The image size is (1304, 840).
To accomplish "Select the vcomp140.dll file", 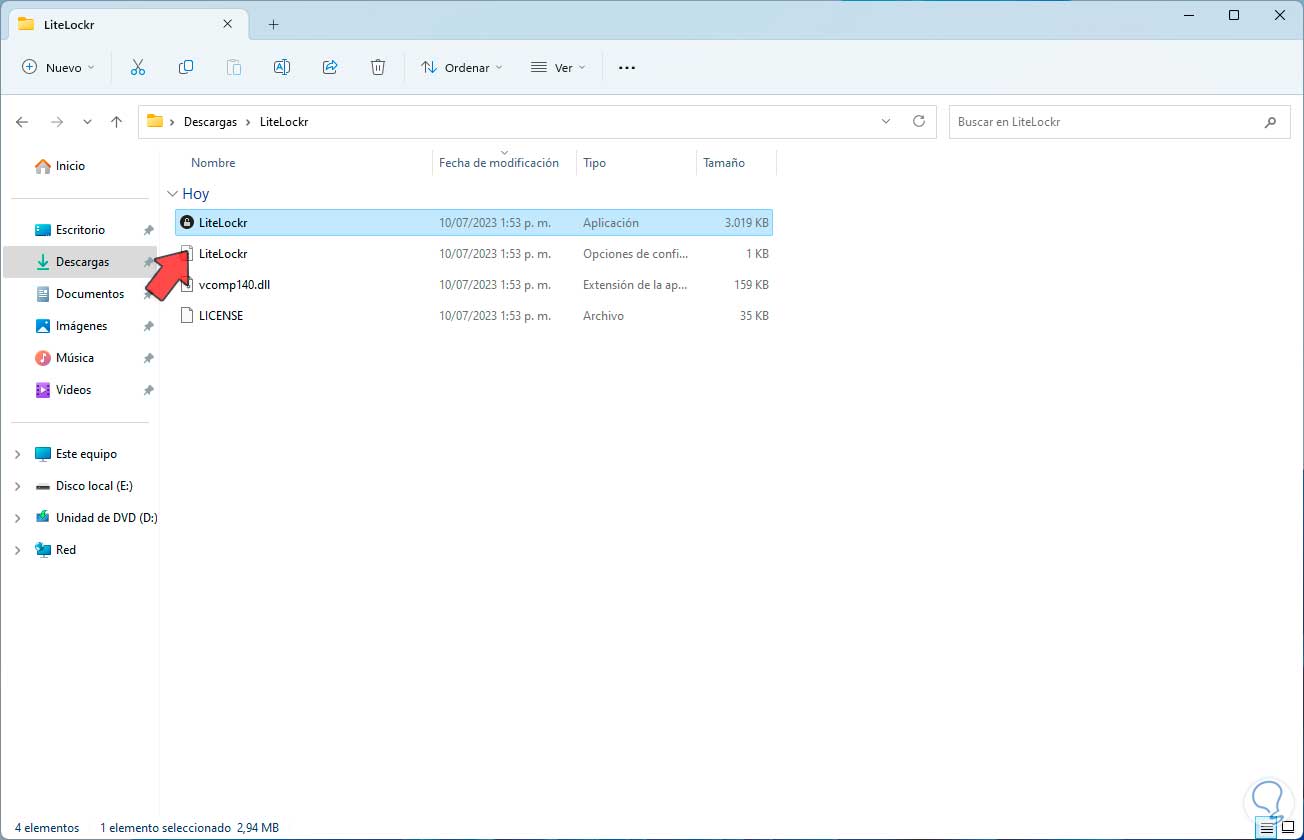I will pyautogui.click(x=234, y=285).
